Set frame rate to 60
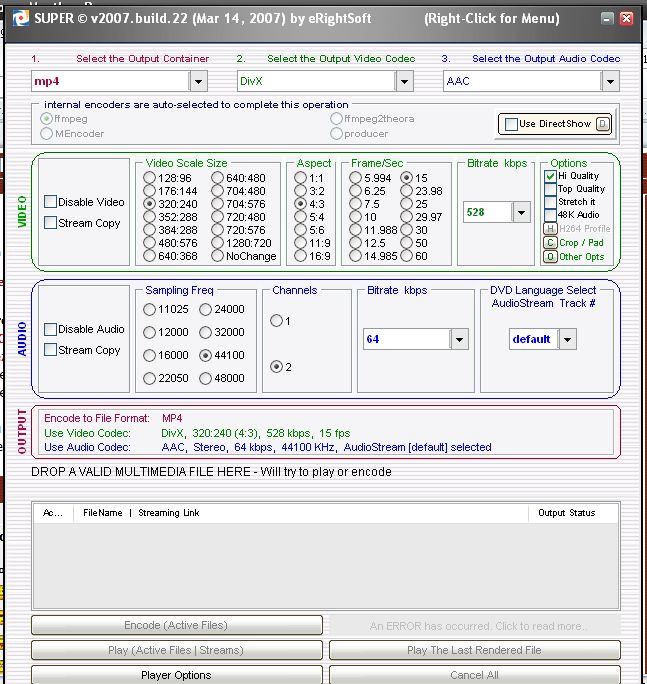 pos(406,256)
